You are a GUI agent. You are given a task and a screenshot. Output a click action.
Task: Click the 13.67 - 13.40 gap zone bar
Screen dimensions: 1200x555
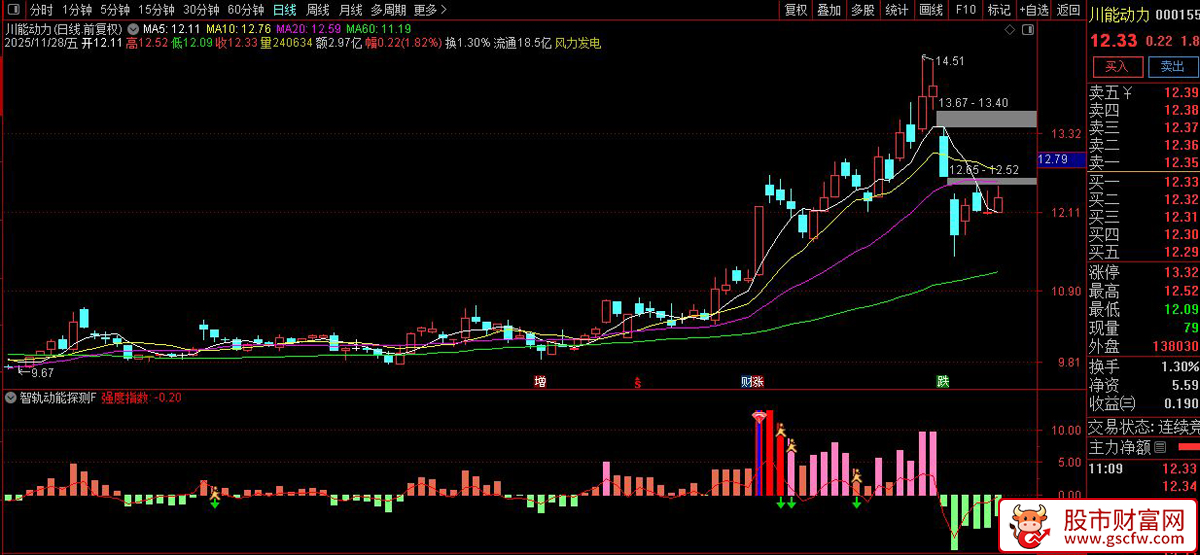986,119
